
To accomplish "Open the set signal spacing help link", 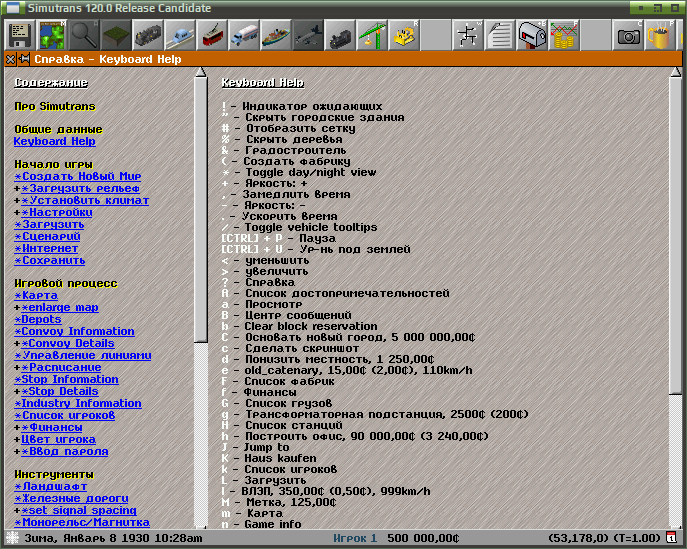I will [79, 510].
